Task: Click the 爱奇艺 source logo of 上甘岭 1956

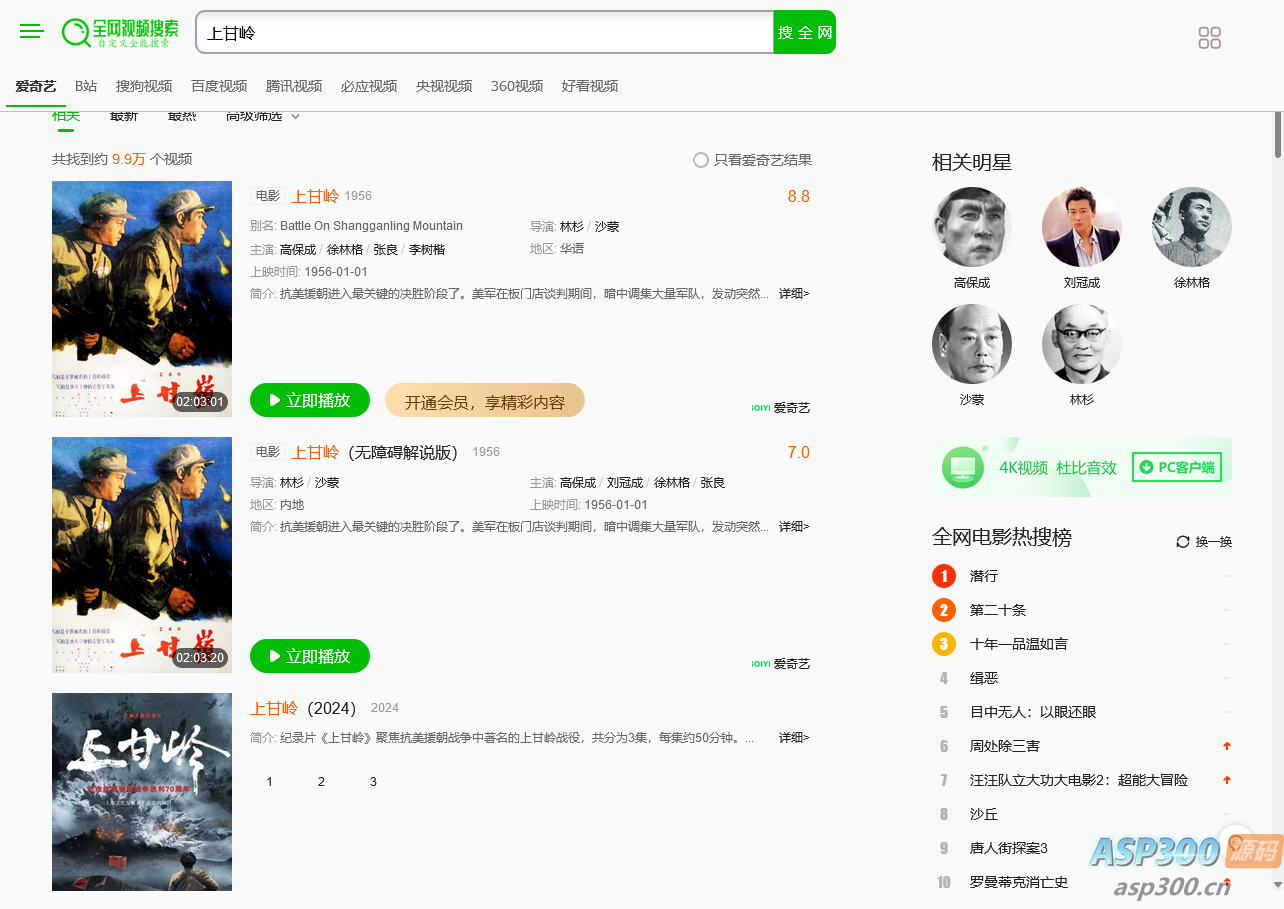Action: pyautogui.click(x=781, y=408)
